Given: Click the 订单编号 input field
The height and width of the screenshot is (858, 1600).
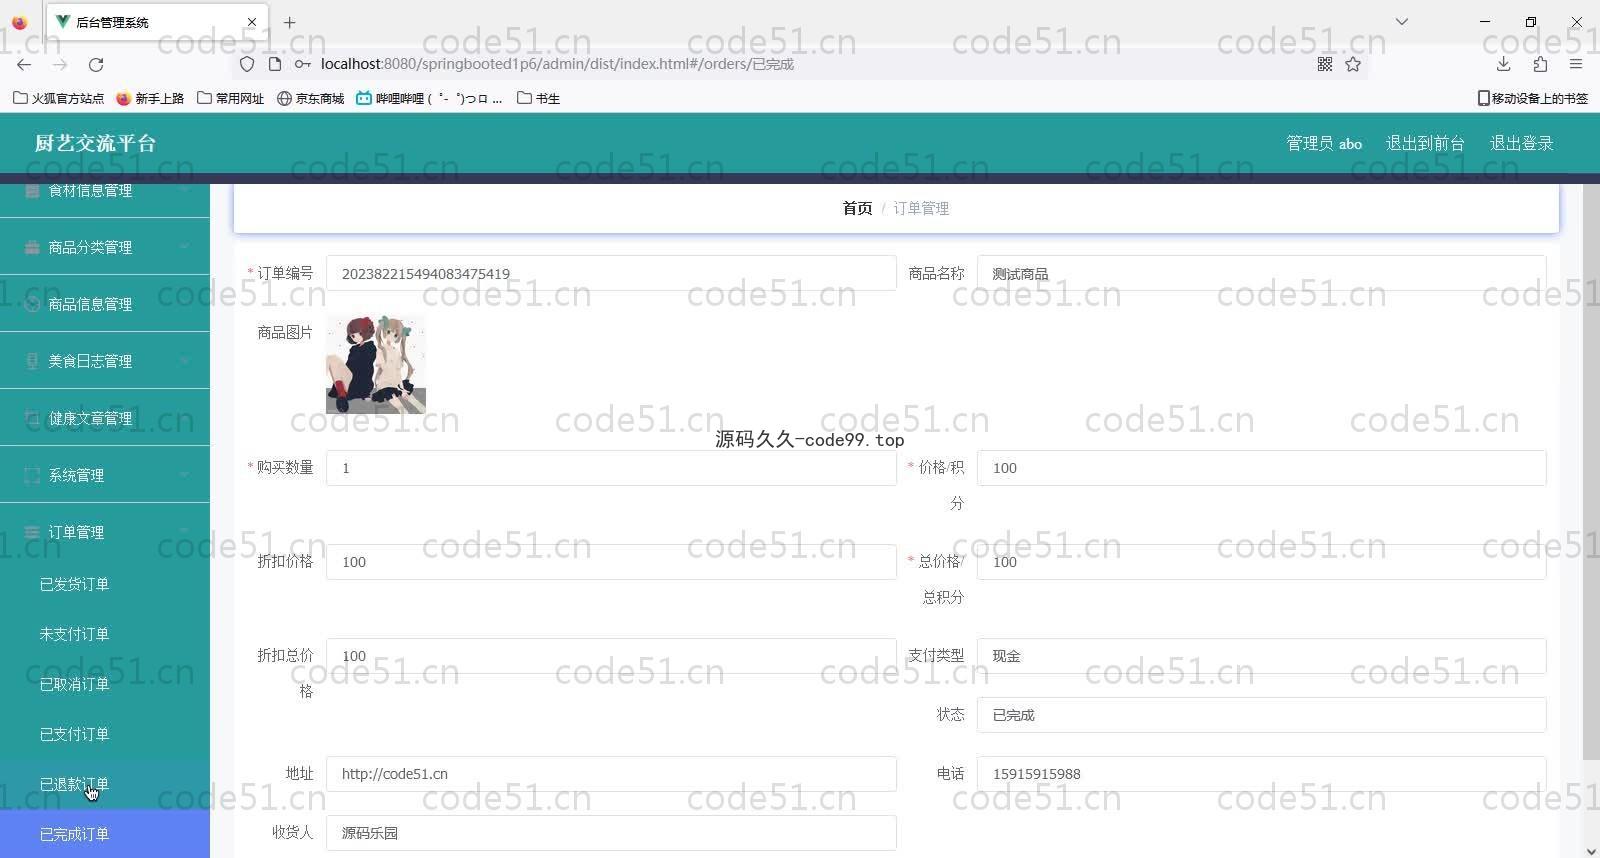Looking at the screenshot, I should (611, 273).
